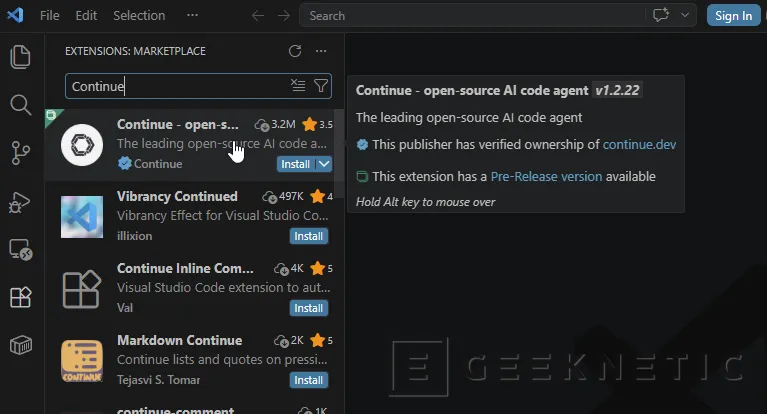Open the Edit menu

click(86, 16)
